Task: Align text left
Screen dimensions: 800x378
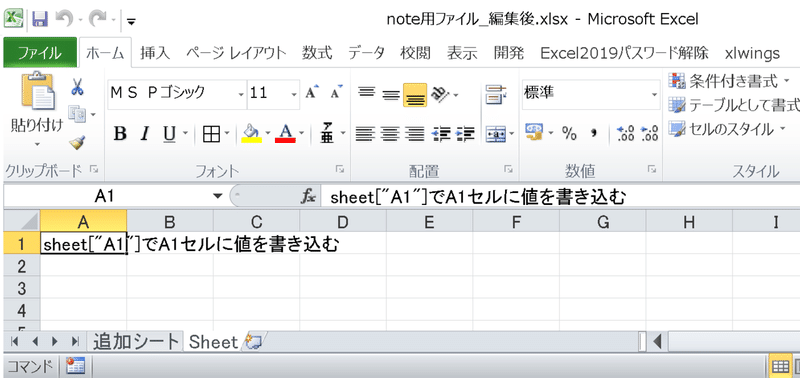Action: coord(365,134)
